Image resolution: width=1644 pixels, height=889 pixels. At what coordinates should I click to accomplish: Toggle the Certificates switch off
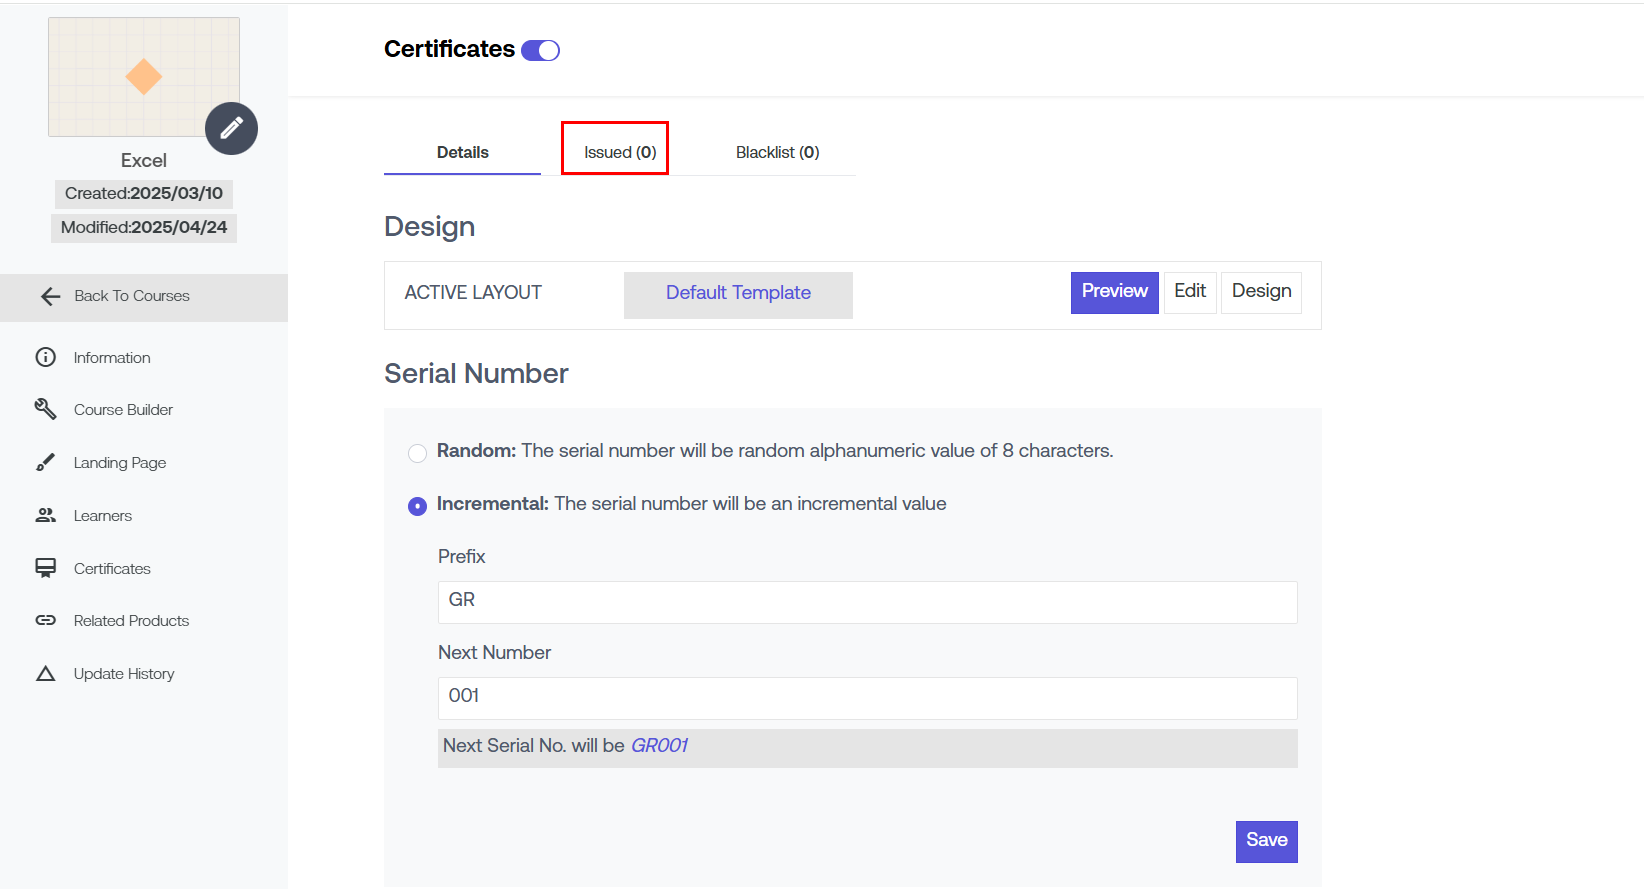[x=540, y=50]
